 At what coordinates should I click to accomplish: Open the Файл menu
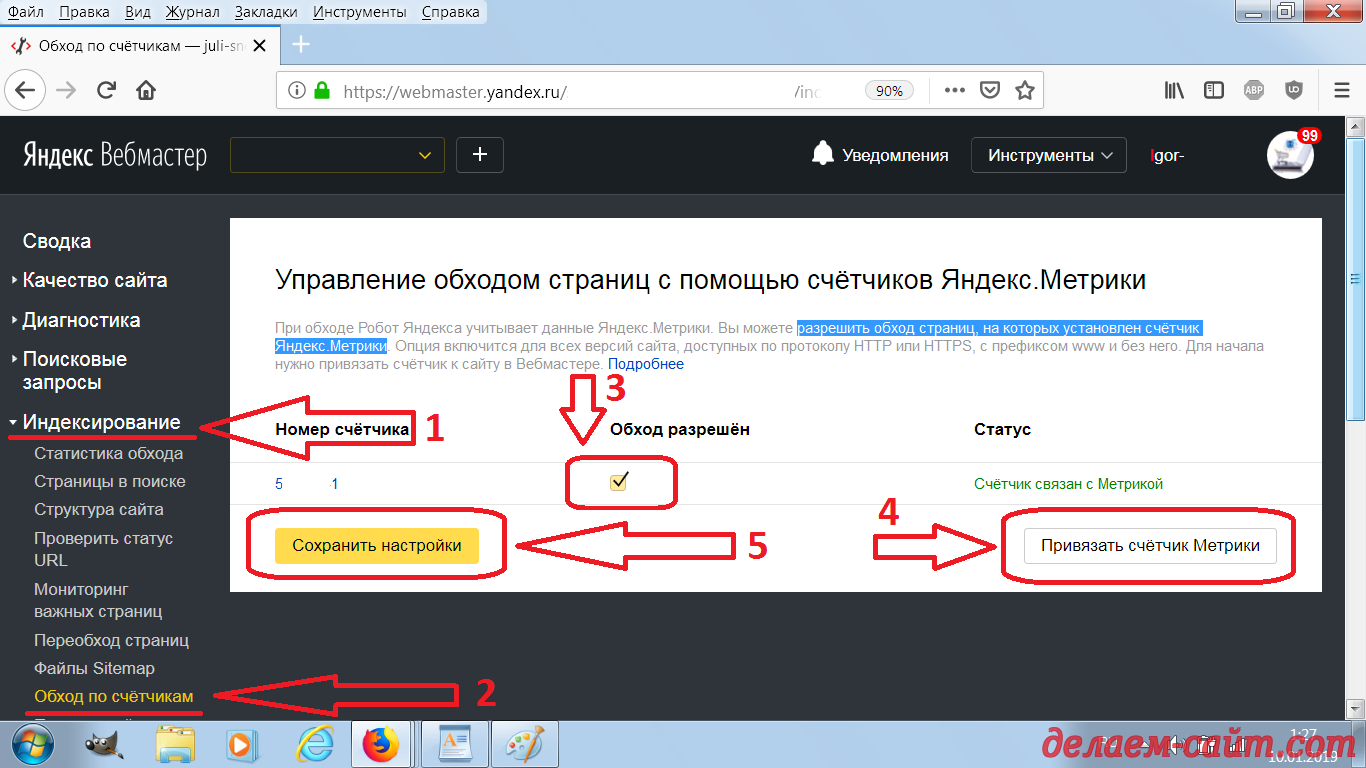25,12
